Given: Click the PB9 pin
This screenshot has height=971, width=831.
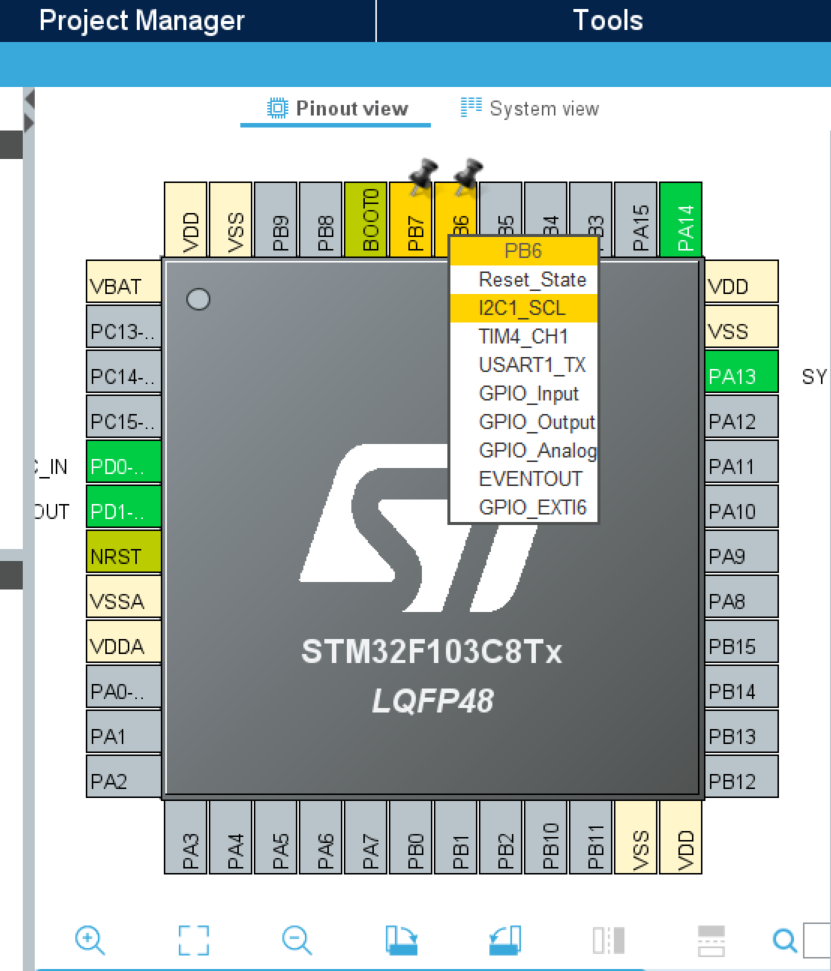Looking at the screenshot, I should [276, 220].
